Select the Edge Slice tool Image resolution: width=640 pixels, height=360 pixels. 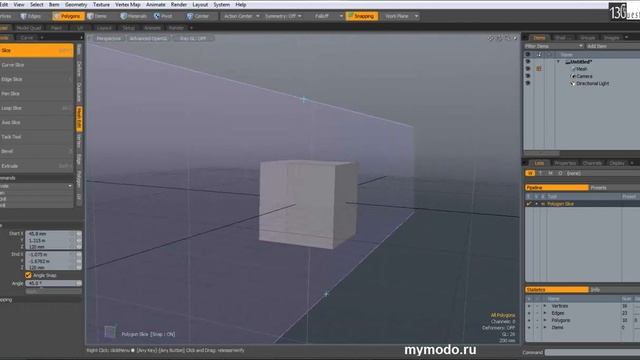(x=36, y=79)
